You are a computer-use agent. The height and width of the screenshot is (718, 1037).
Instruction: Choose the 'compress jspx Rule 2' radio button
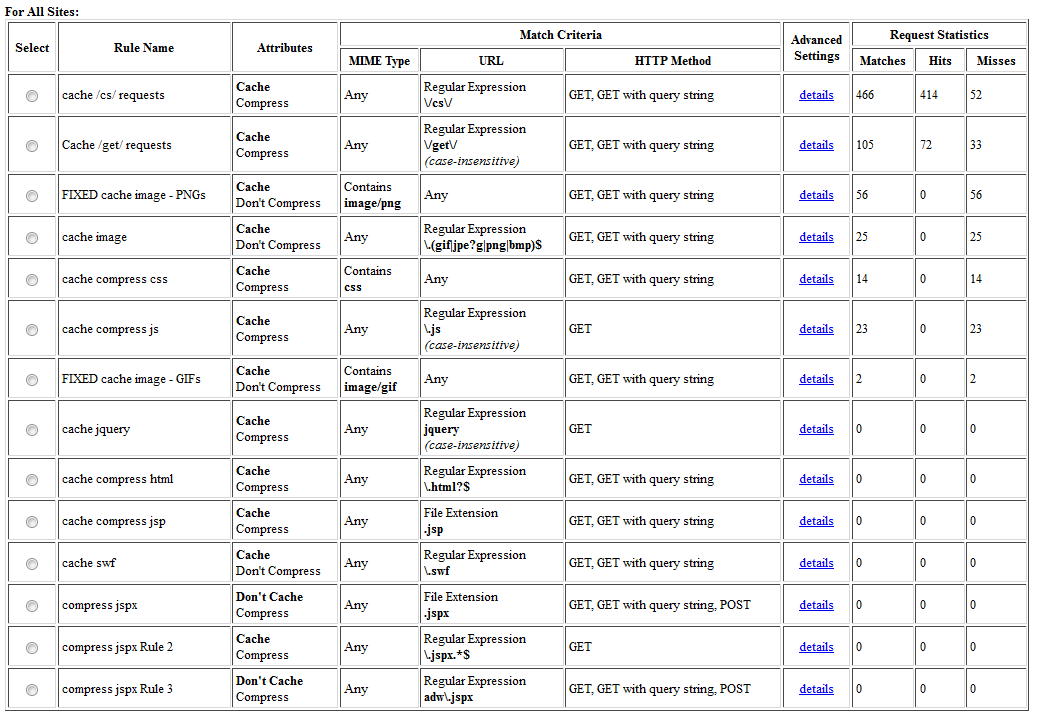(x=32, y=648)
